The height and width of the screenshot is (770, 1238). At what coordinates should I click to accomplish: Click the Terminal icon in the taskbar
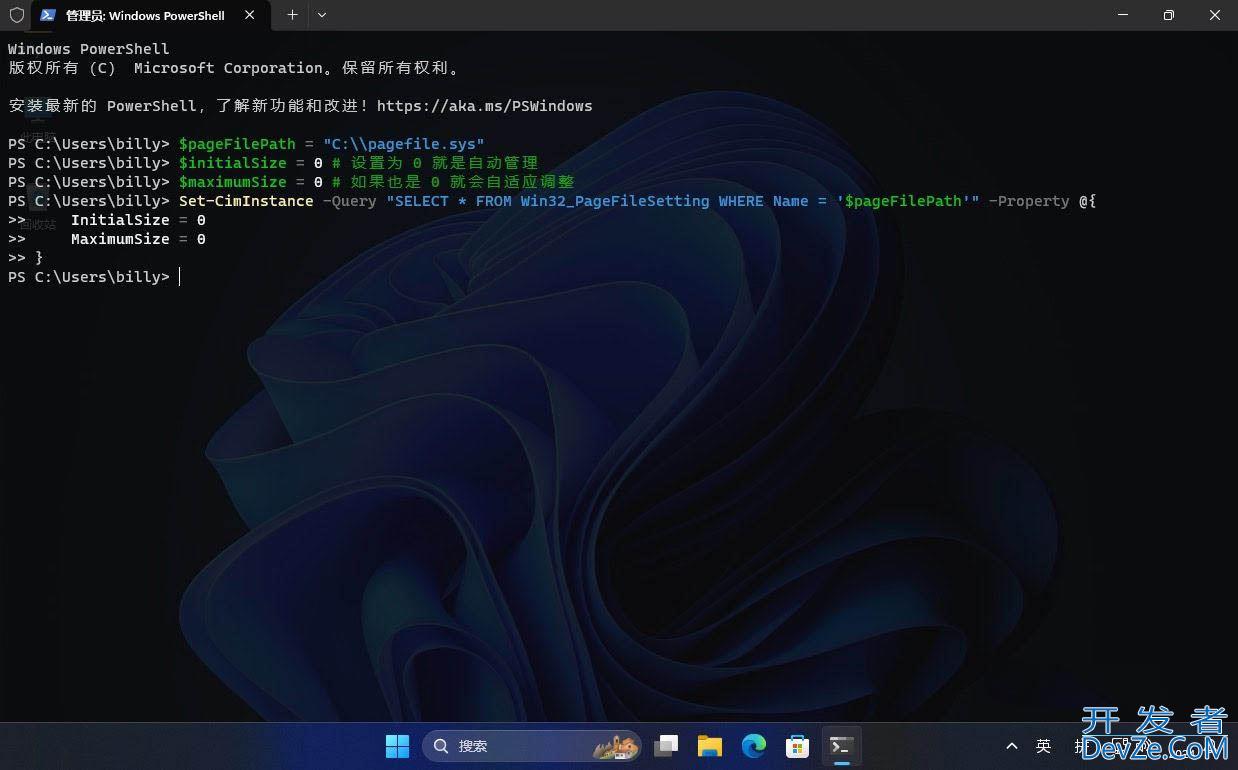pyautogui.click(x=841, y=746)
